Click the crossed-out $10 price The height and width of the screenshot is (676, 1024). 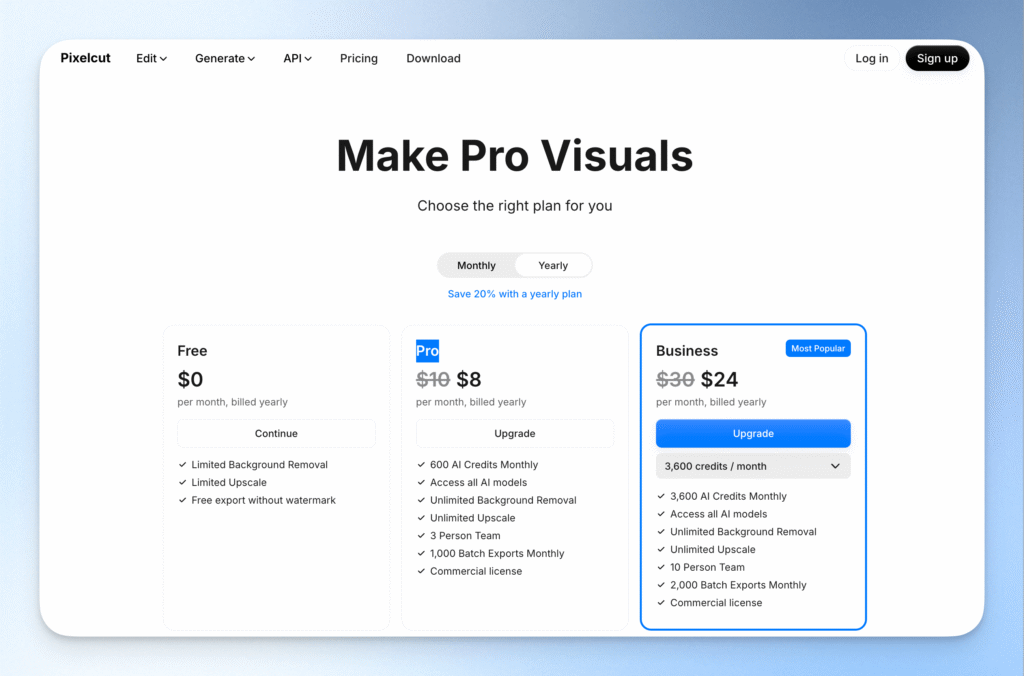click(x=433, y=379)
